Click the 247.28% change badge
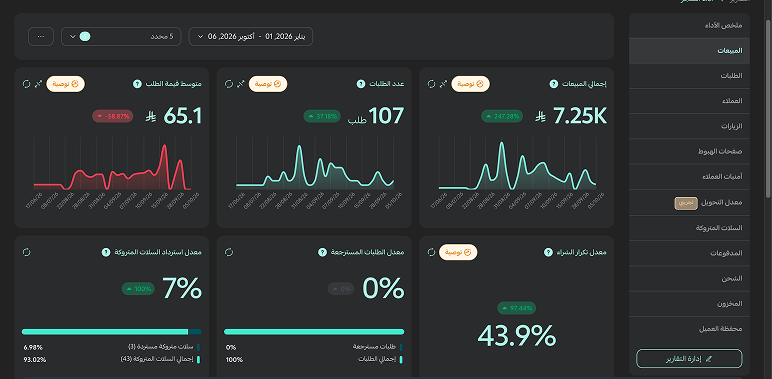This screenshot has height=379, width=772. pyautogui.click(x=502, y=117)
